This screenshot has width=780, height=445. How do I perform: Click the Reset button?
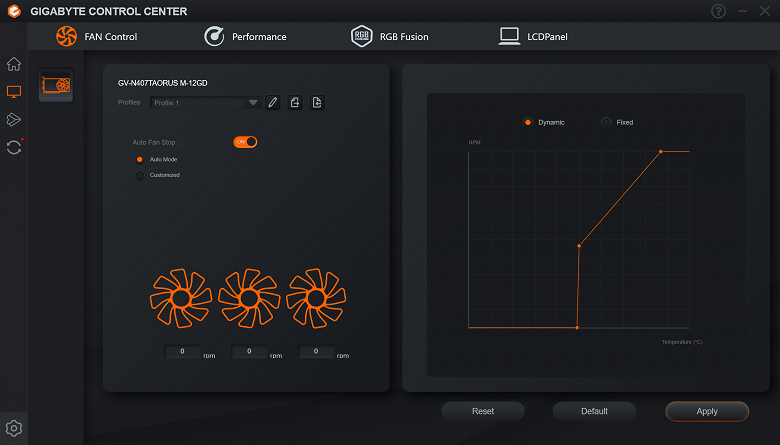[x=483, y=411]
